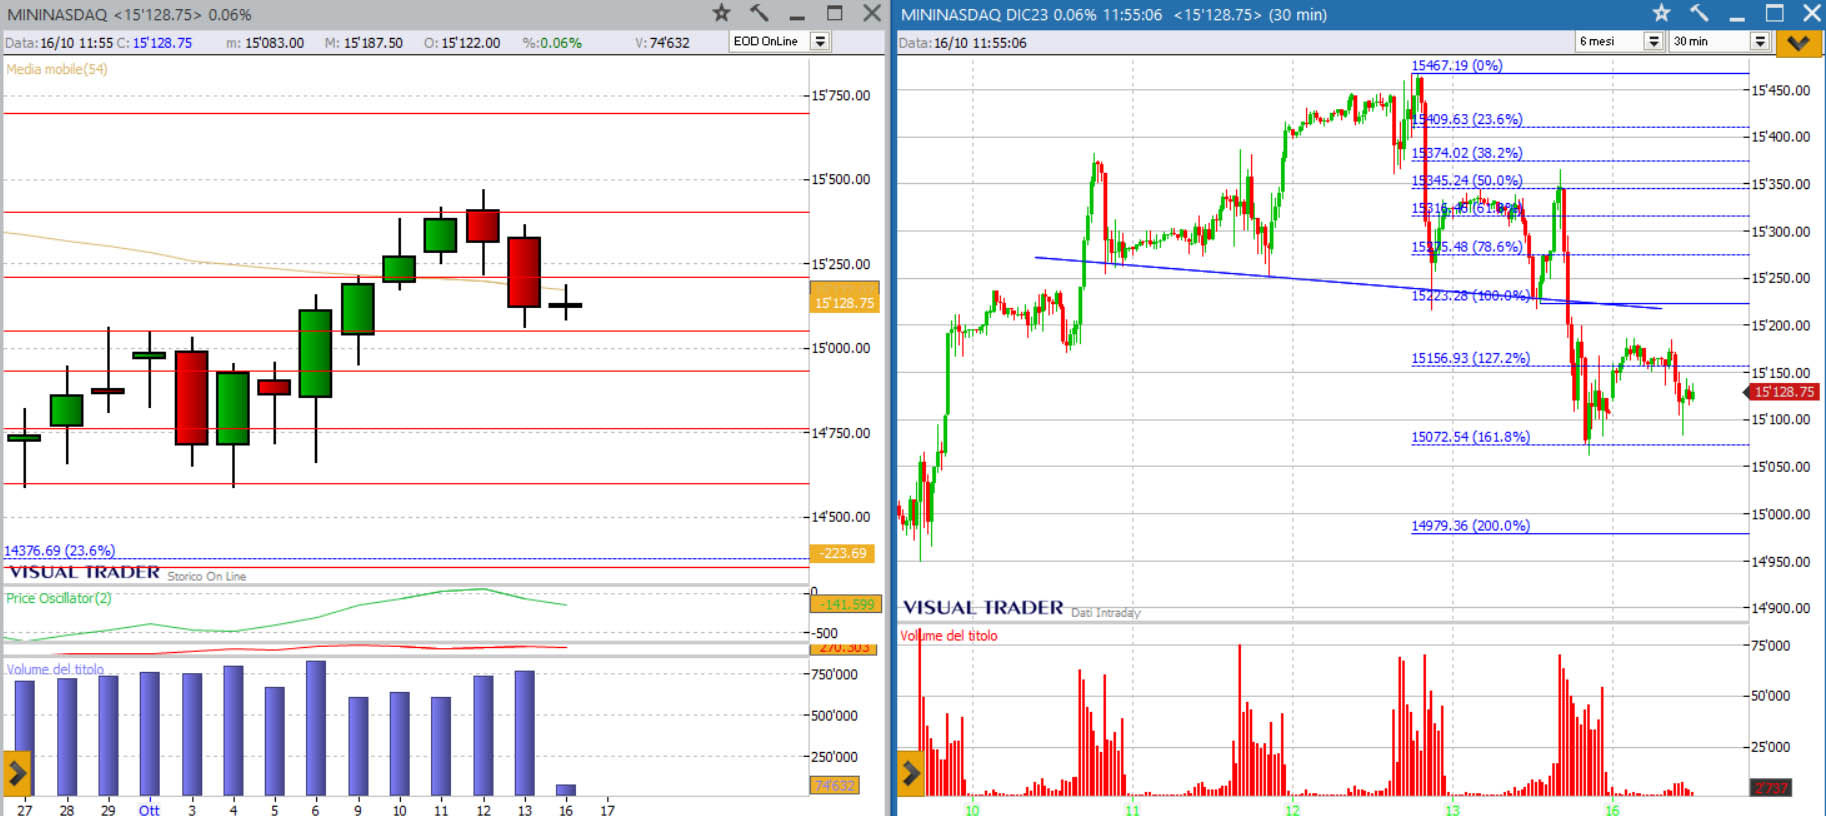Click the 30 min combo box text

pyautogui.click(x=1691, y=41)
